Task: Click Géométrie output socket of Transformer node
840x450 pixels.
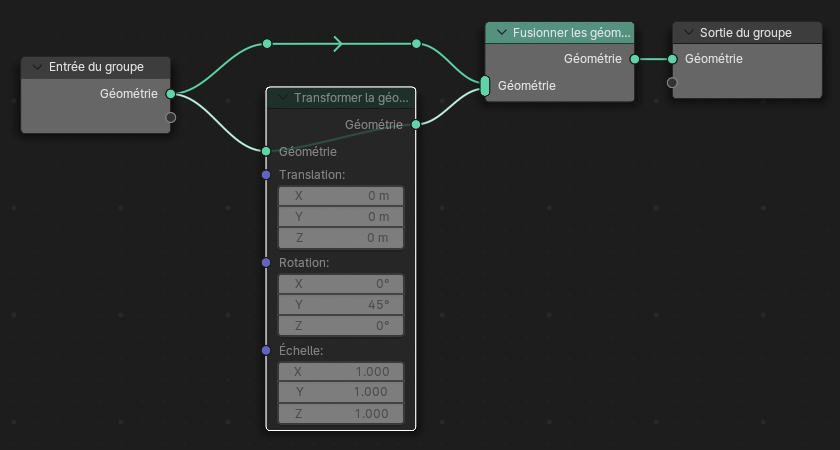Action: click(x=415, y=124)
